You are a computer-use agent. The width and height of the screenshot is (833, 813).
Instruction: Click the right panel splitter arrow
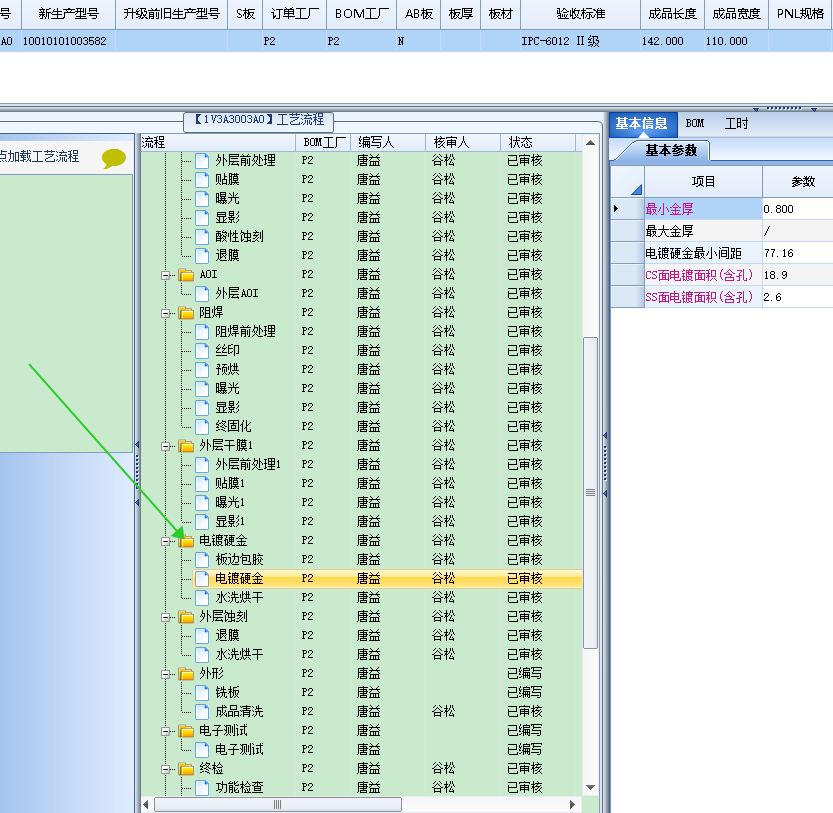pos(605,436)
